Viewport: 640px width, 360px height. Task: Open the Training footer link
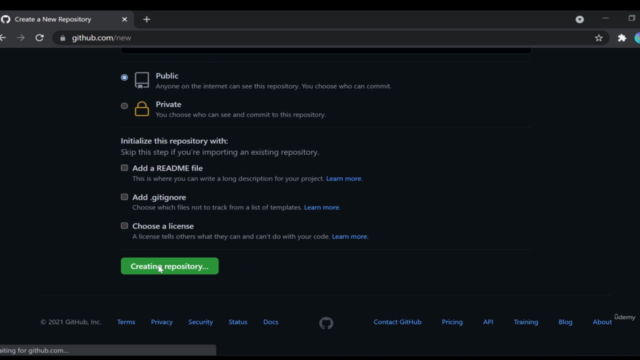pos(526,322)
